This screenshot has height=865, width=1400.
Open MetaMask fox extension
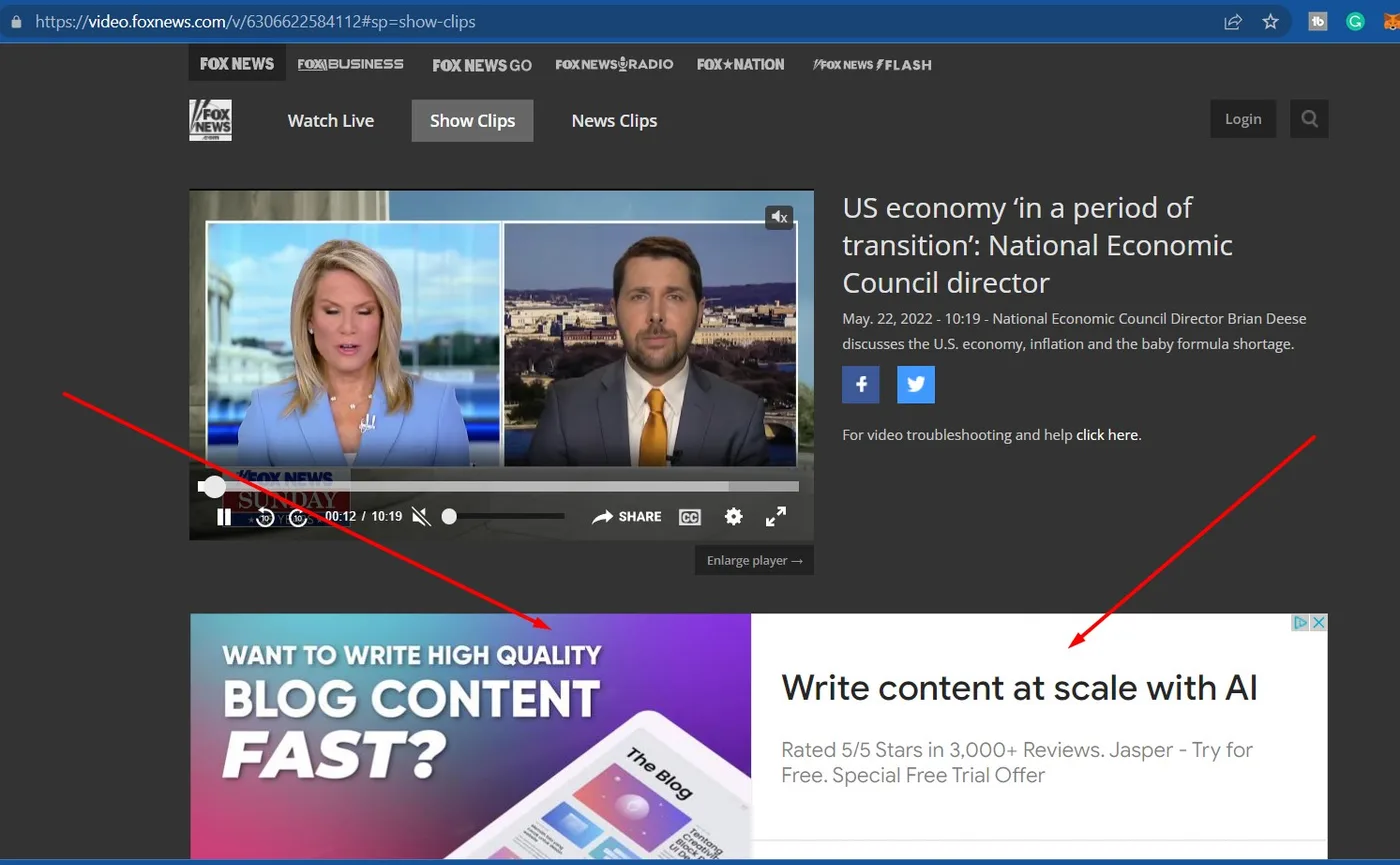[1392, 21]
